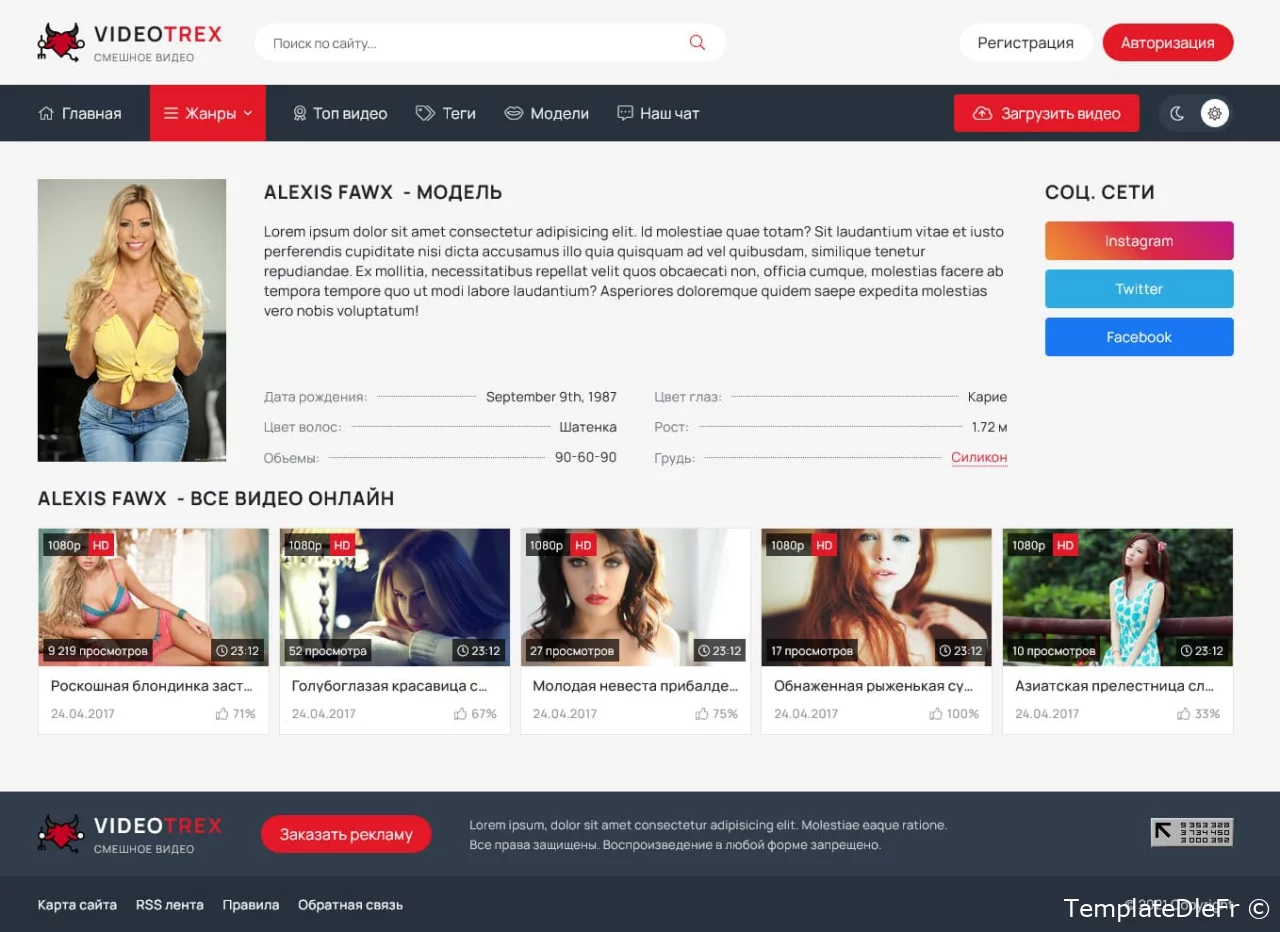This screenshot has width=1280, height=932.
Task: Click the Загрузить видео upload button
Action: pyautogui.click(x=1046, y=114)
